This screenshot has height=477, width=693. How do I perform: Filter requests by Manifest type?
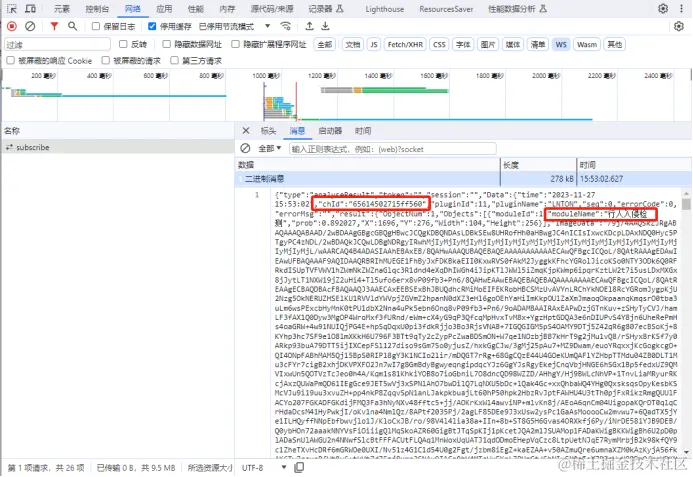click(537, 44)
